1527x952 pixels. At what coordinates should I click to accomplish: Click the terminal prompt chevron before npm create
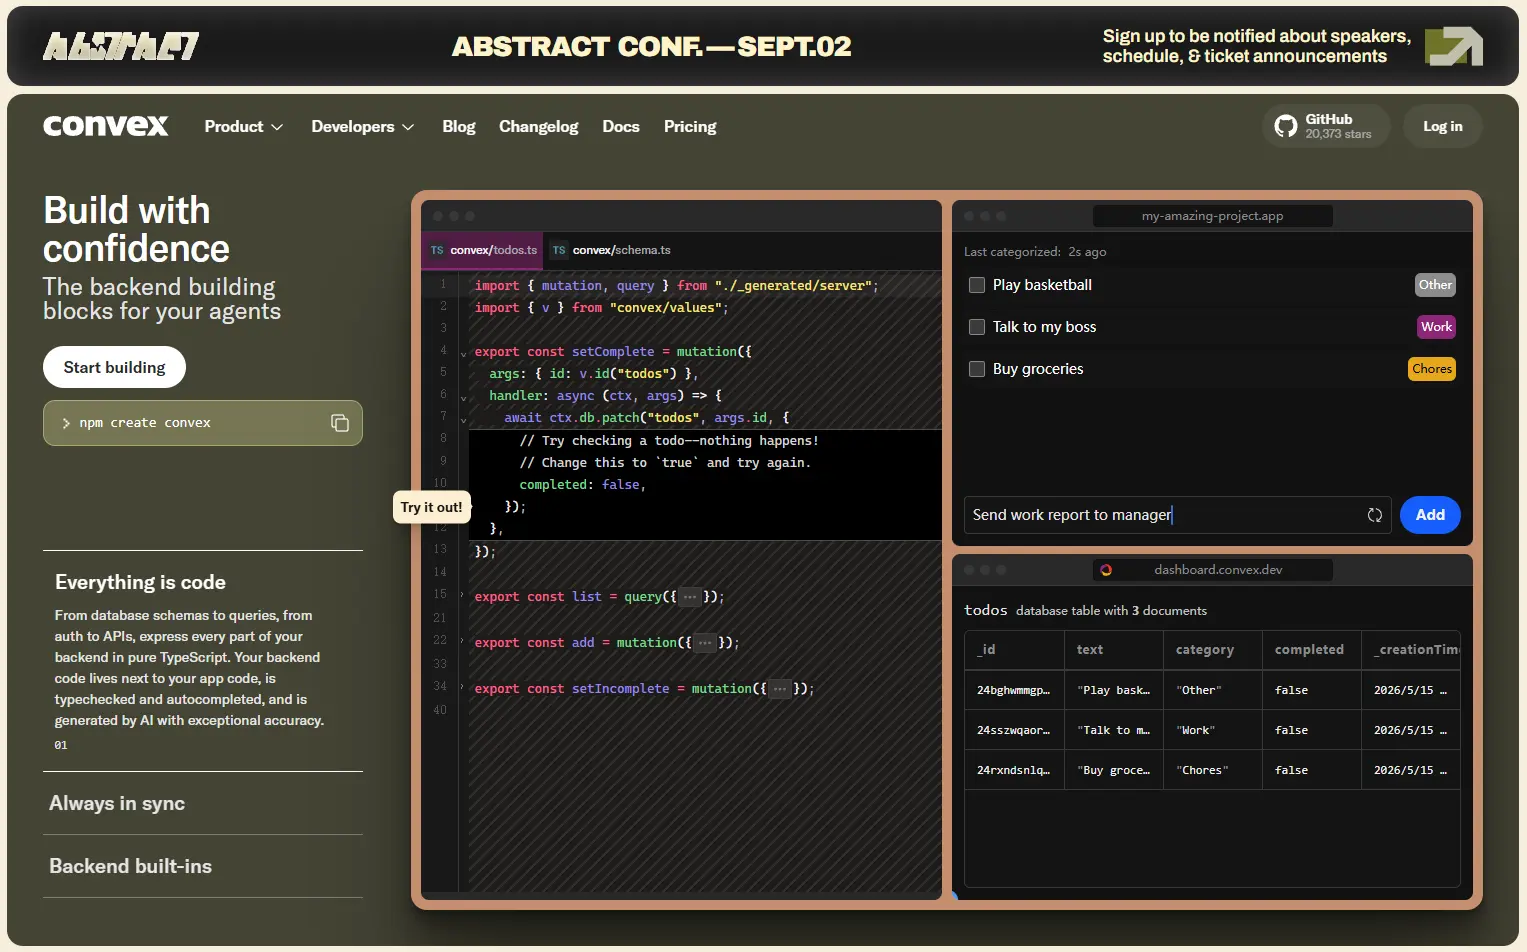tap(66, 423)
